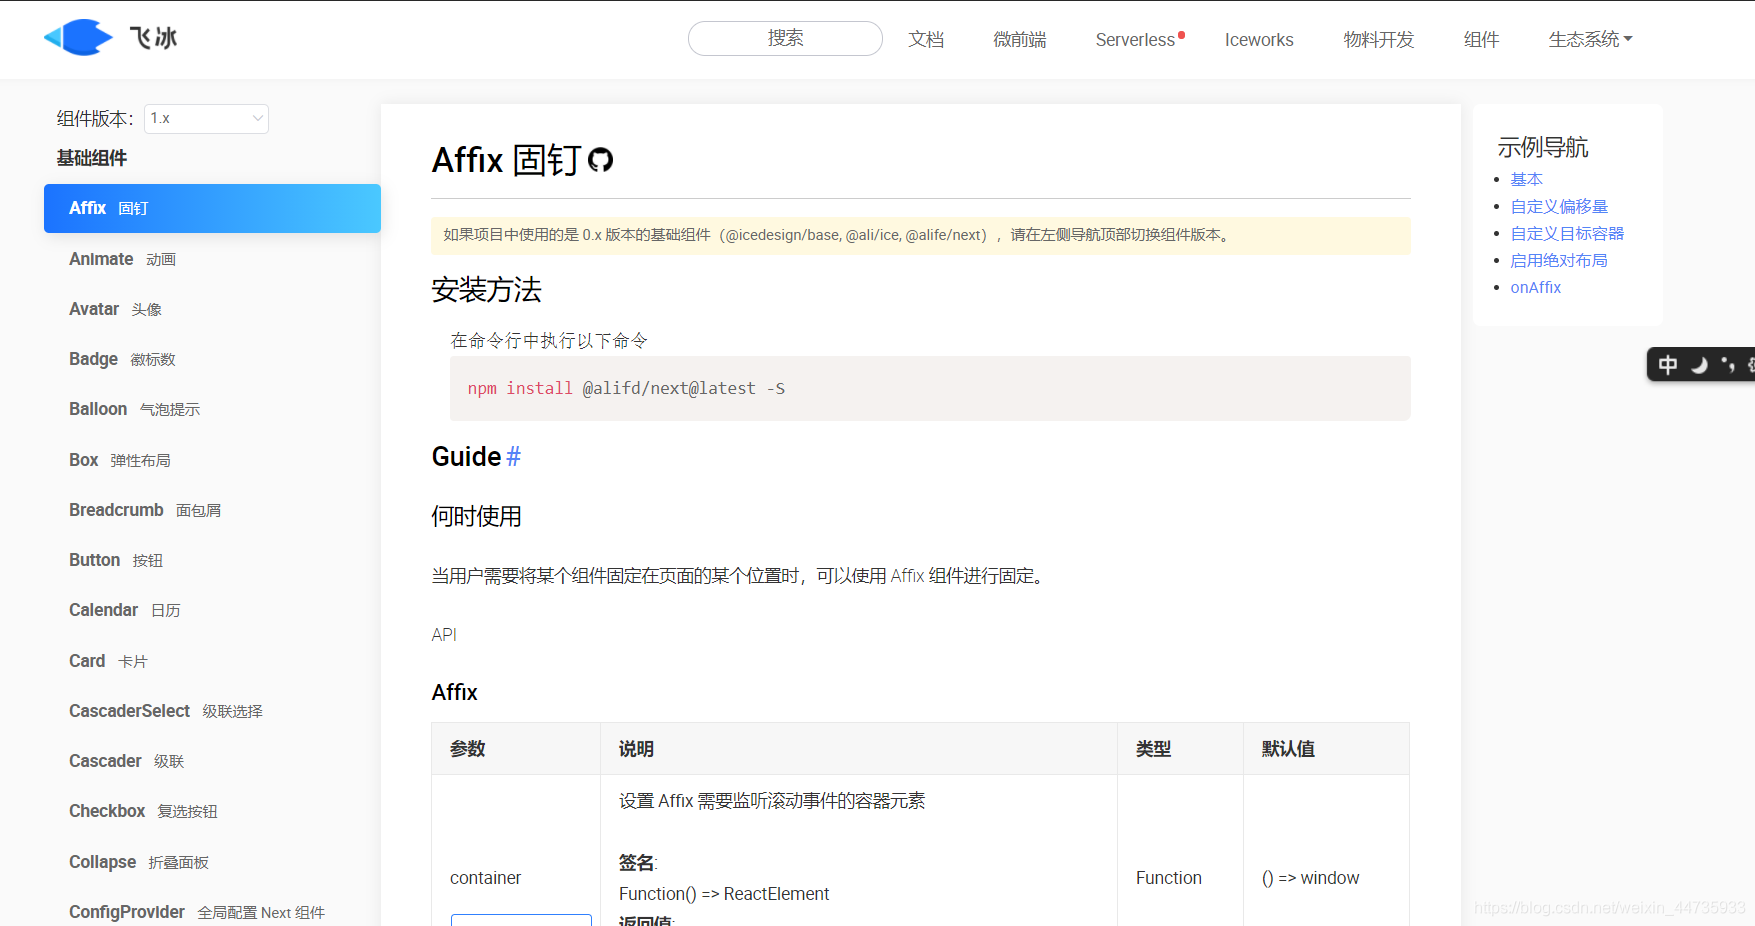Click the 飞冰 fish logo
Viewport: 1755px width, 926px height.
pos(78,38)
